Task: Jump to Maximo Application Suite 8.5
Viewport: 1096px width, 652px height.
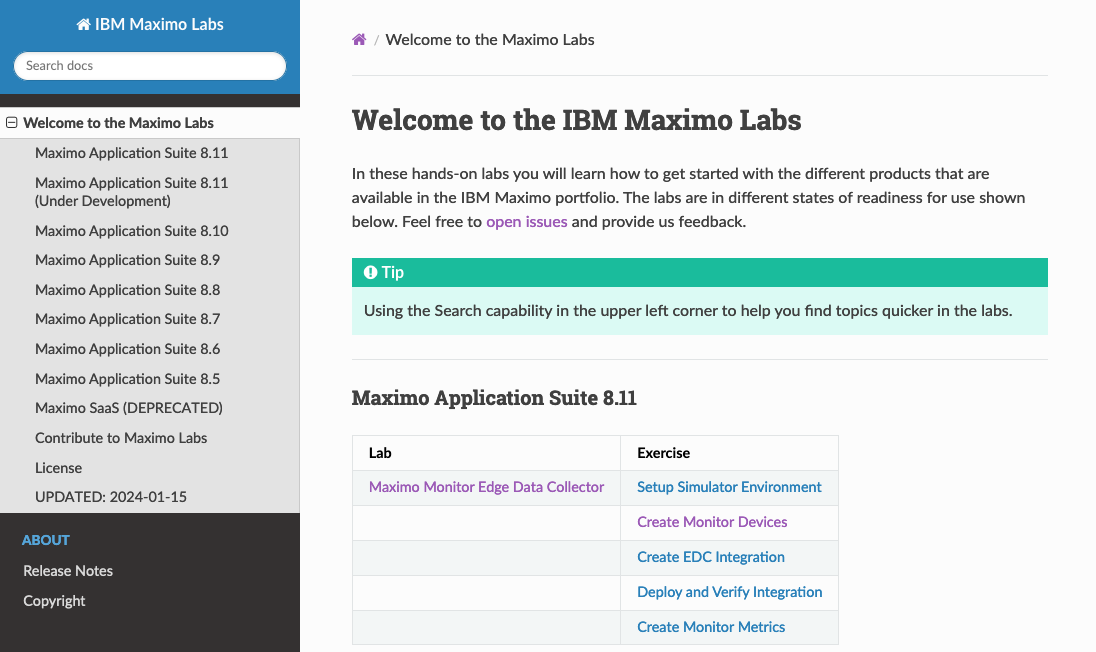Action: [127, 379]
